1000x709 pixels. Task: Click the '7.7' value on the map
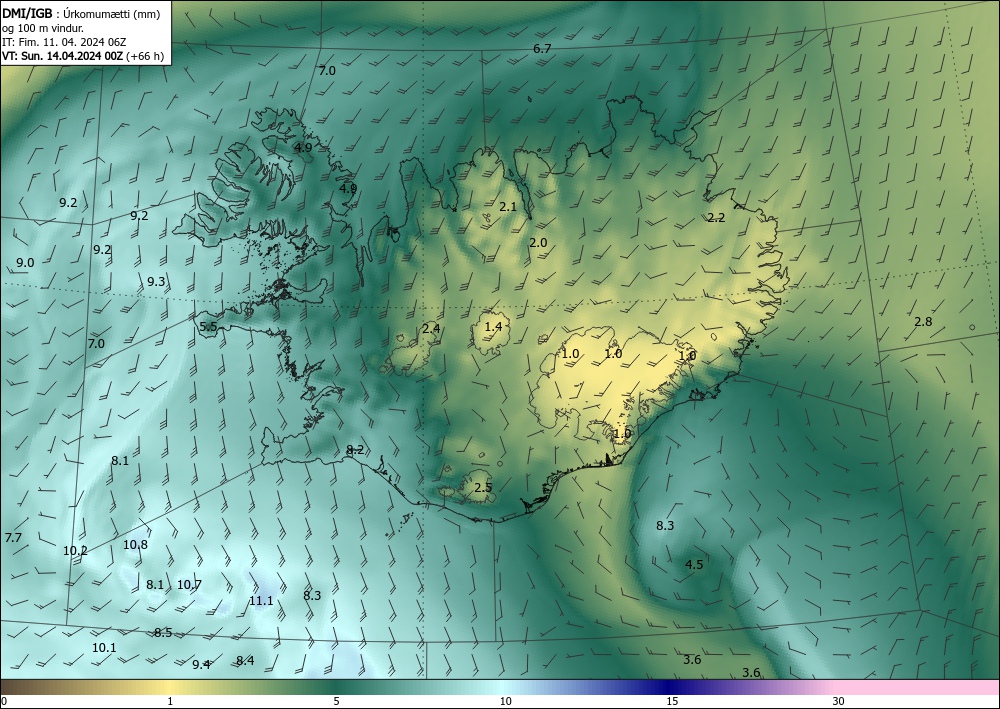pos(13,538)
